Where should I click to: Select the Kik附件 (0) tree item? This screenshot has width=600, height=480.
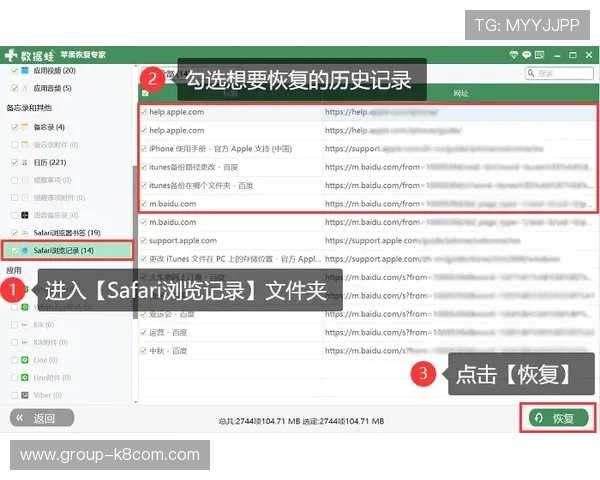pos(51,342)
